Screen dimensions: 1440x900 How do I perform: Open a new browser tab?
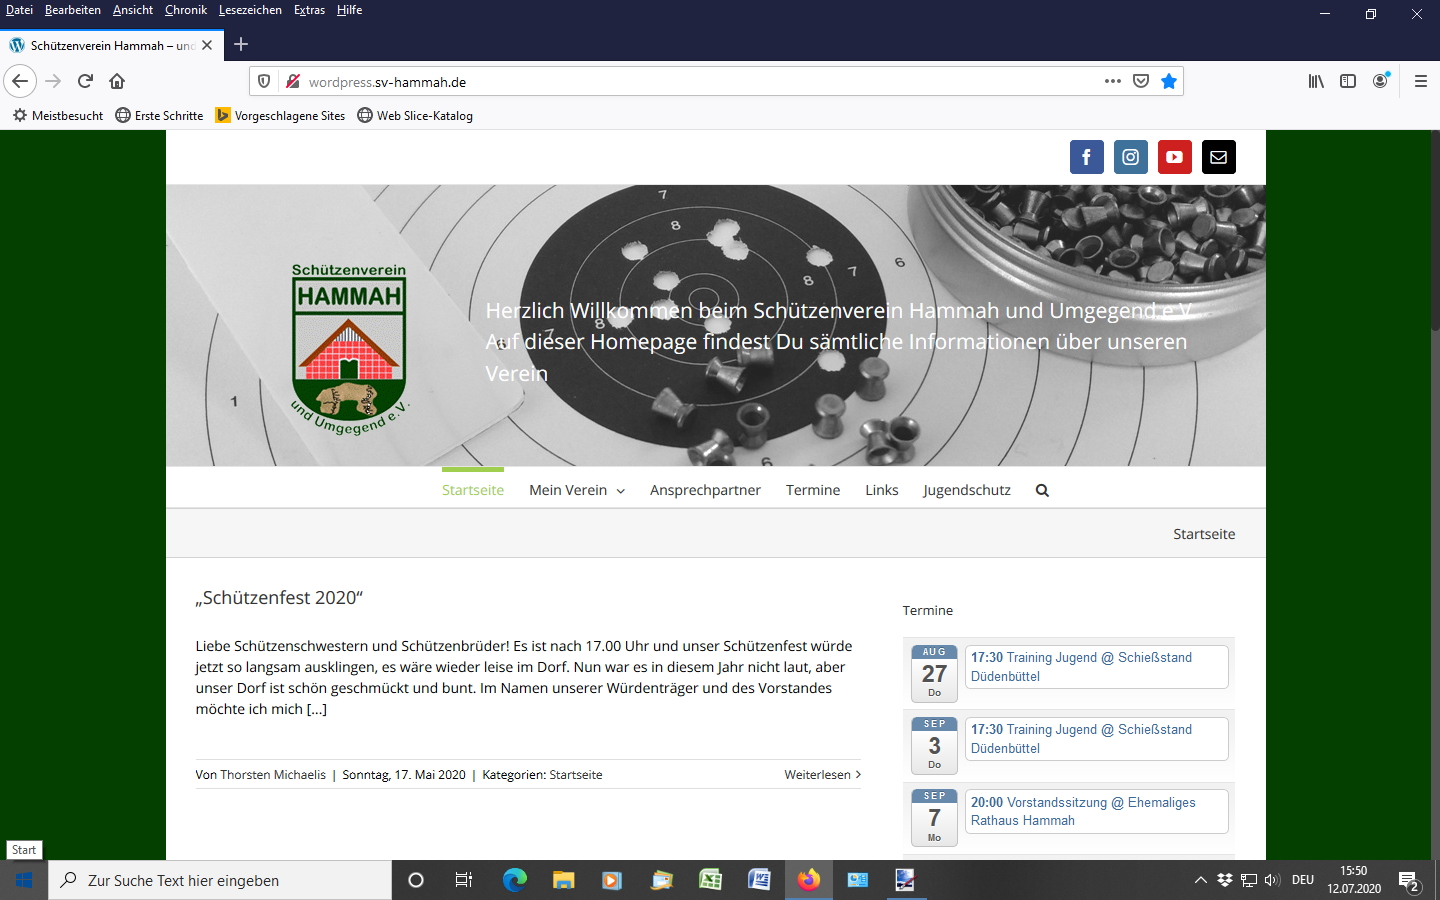coord(241,44)
